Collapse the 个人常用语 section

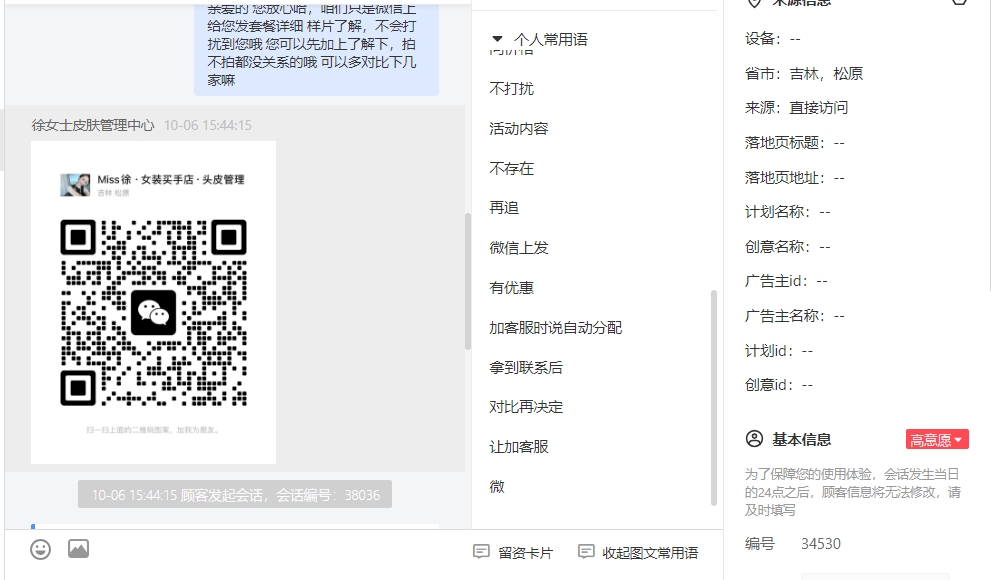pos(497,39)
